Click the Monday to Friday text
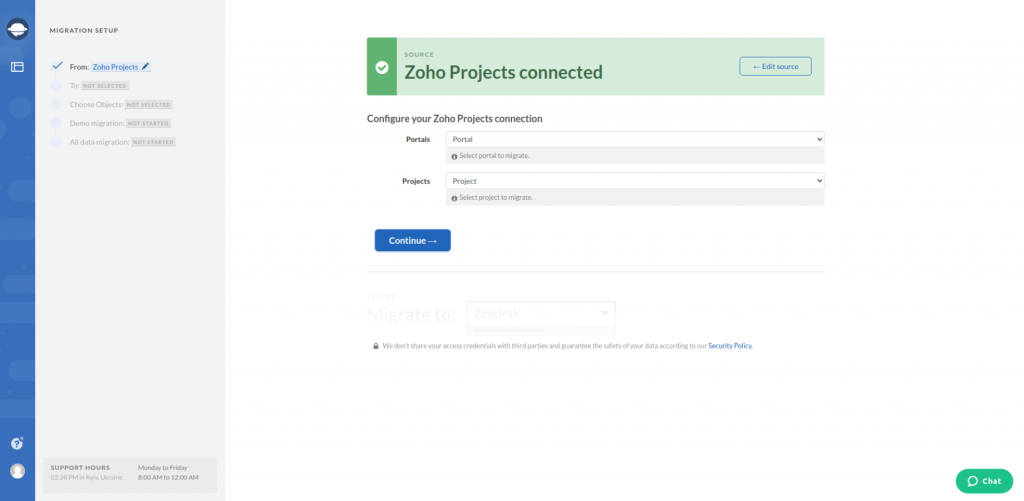This screenshot has height=501, width=1024. [163, 468]
